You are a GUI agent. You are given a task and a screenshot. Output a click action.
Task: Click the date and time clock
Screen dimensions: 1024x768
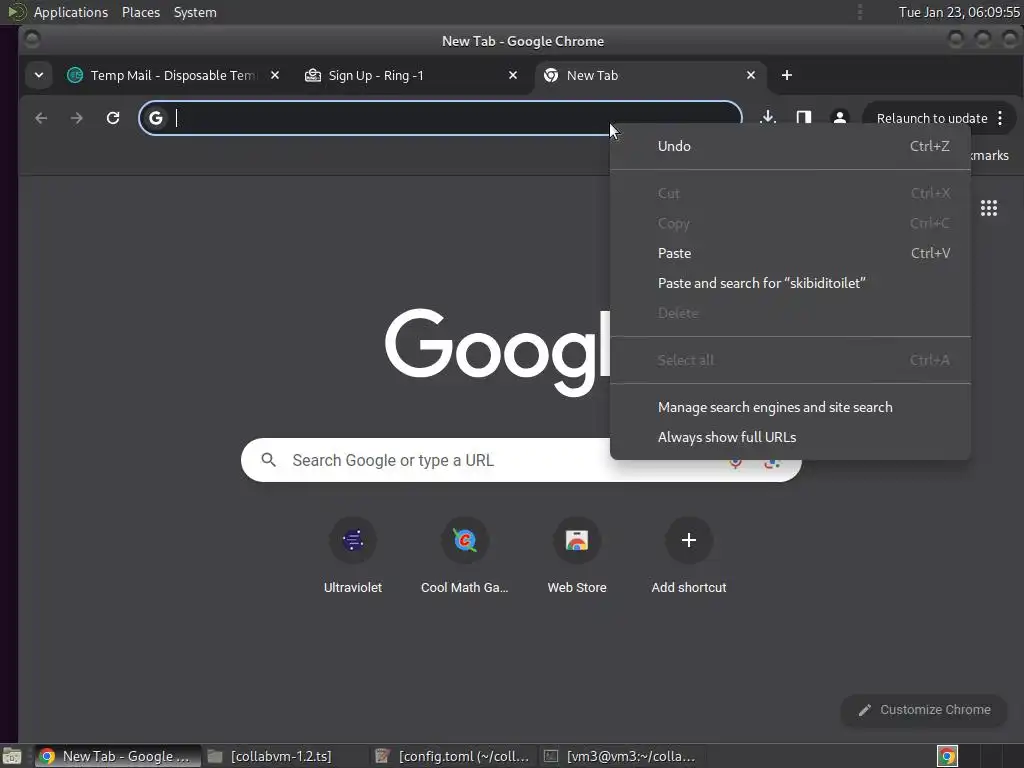(959, 12)
